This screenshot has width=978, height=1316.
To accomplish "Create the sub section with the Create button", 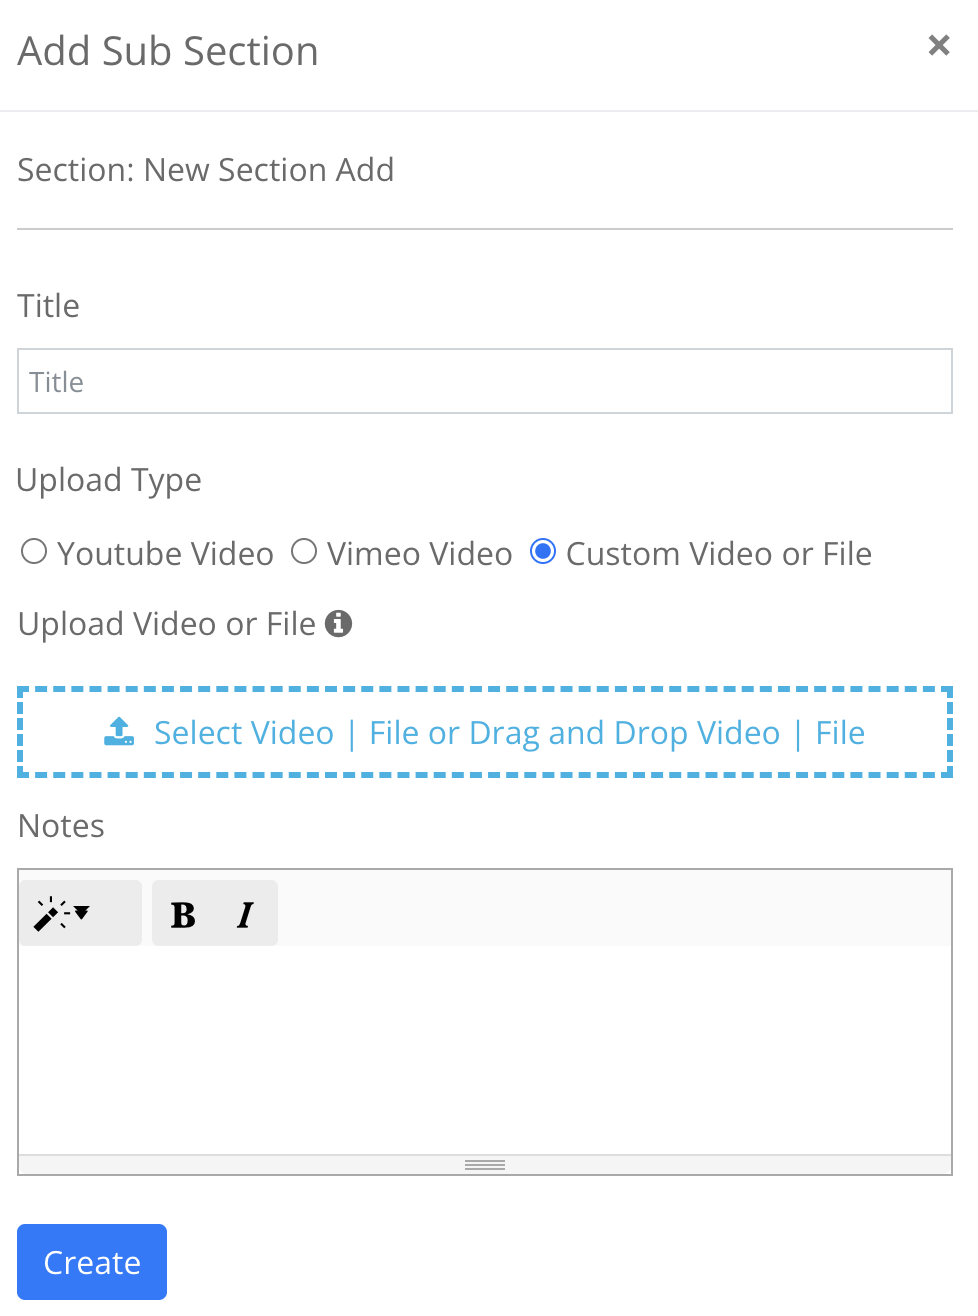I will [x=92, y=1262].
